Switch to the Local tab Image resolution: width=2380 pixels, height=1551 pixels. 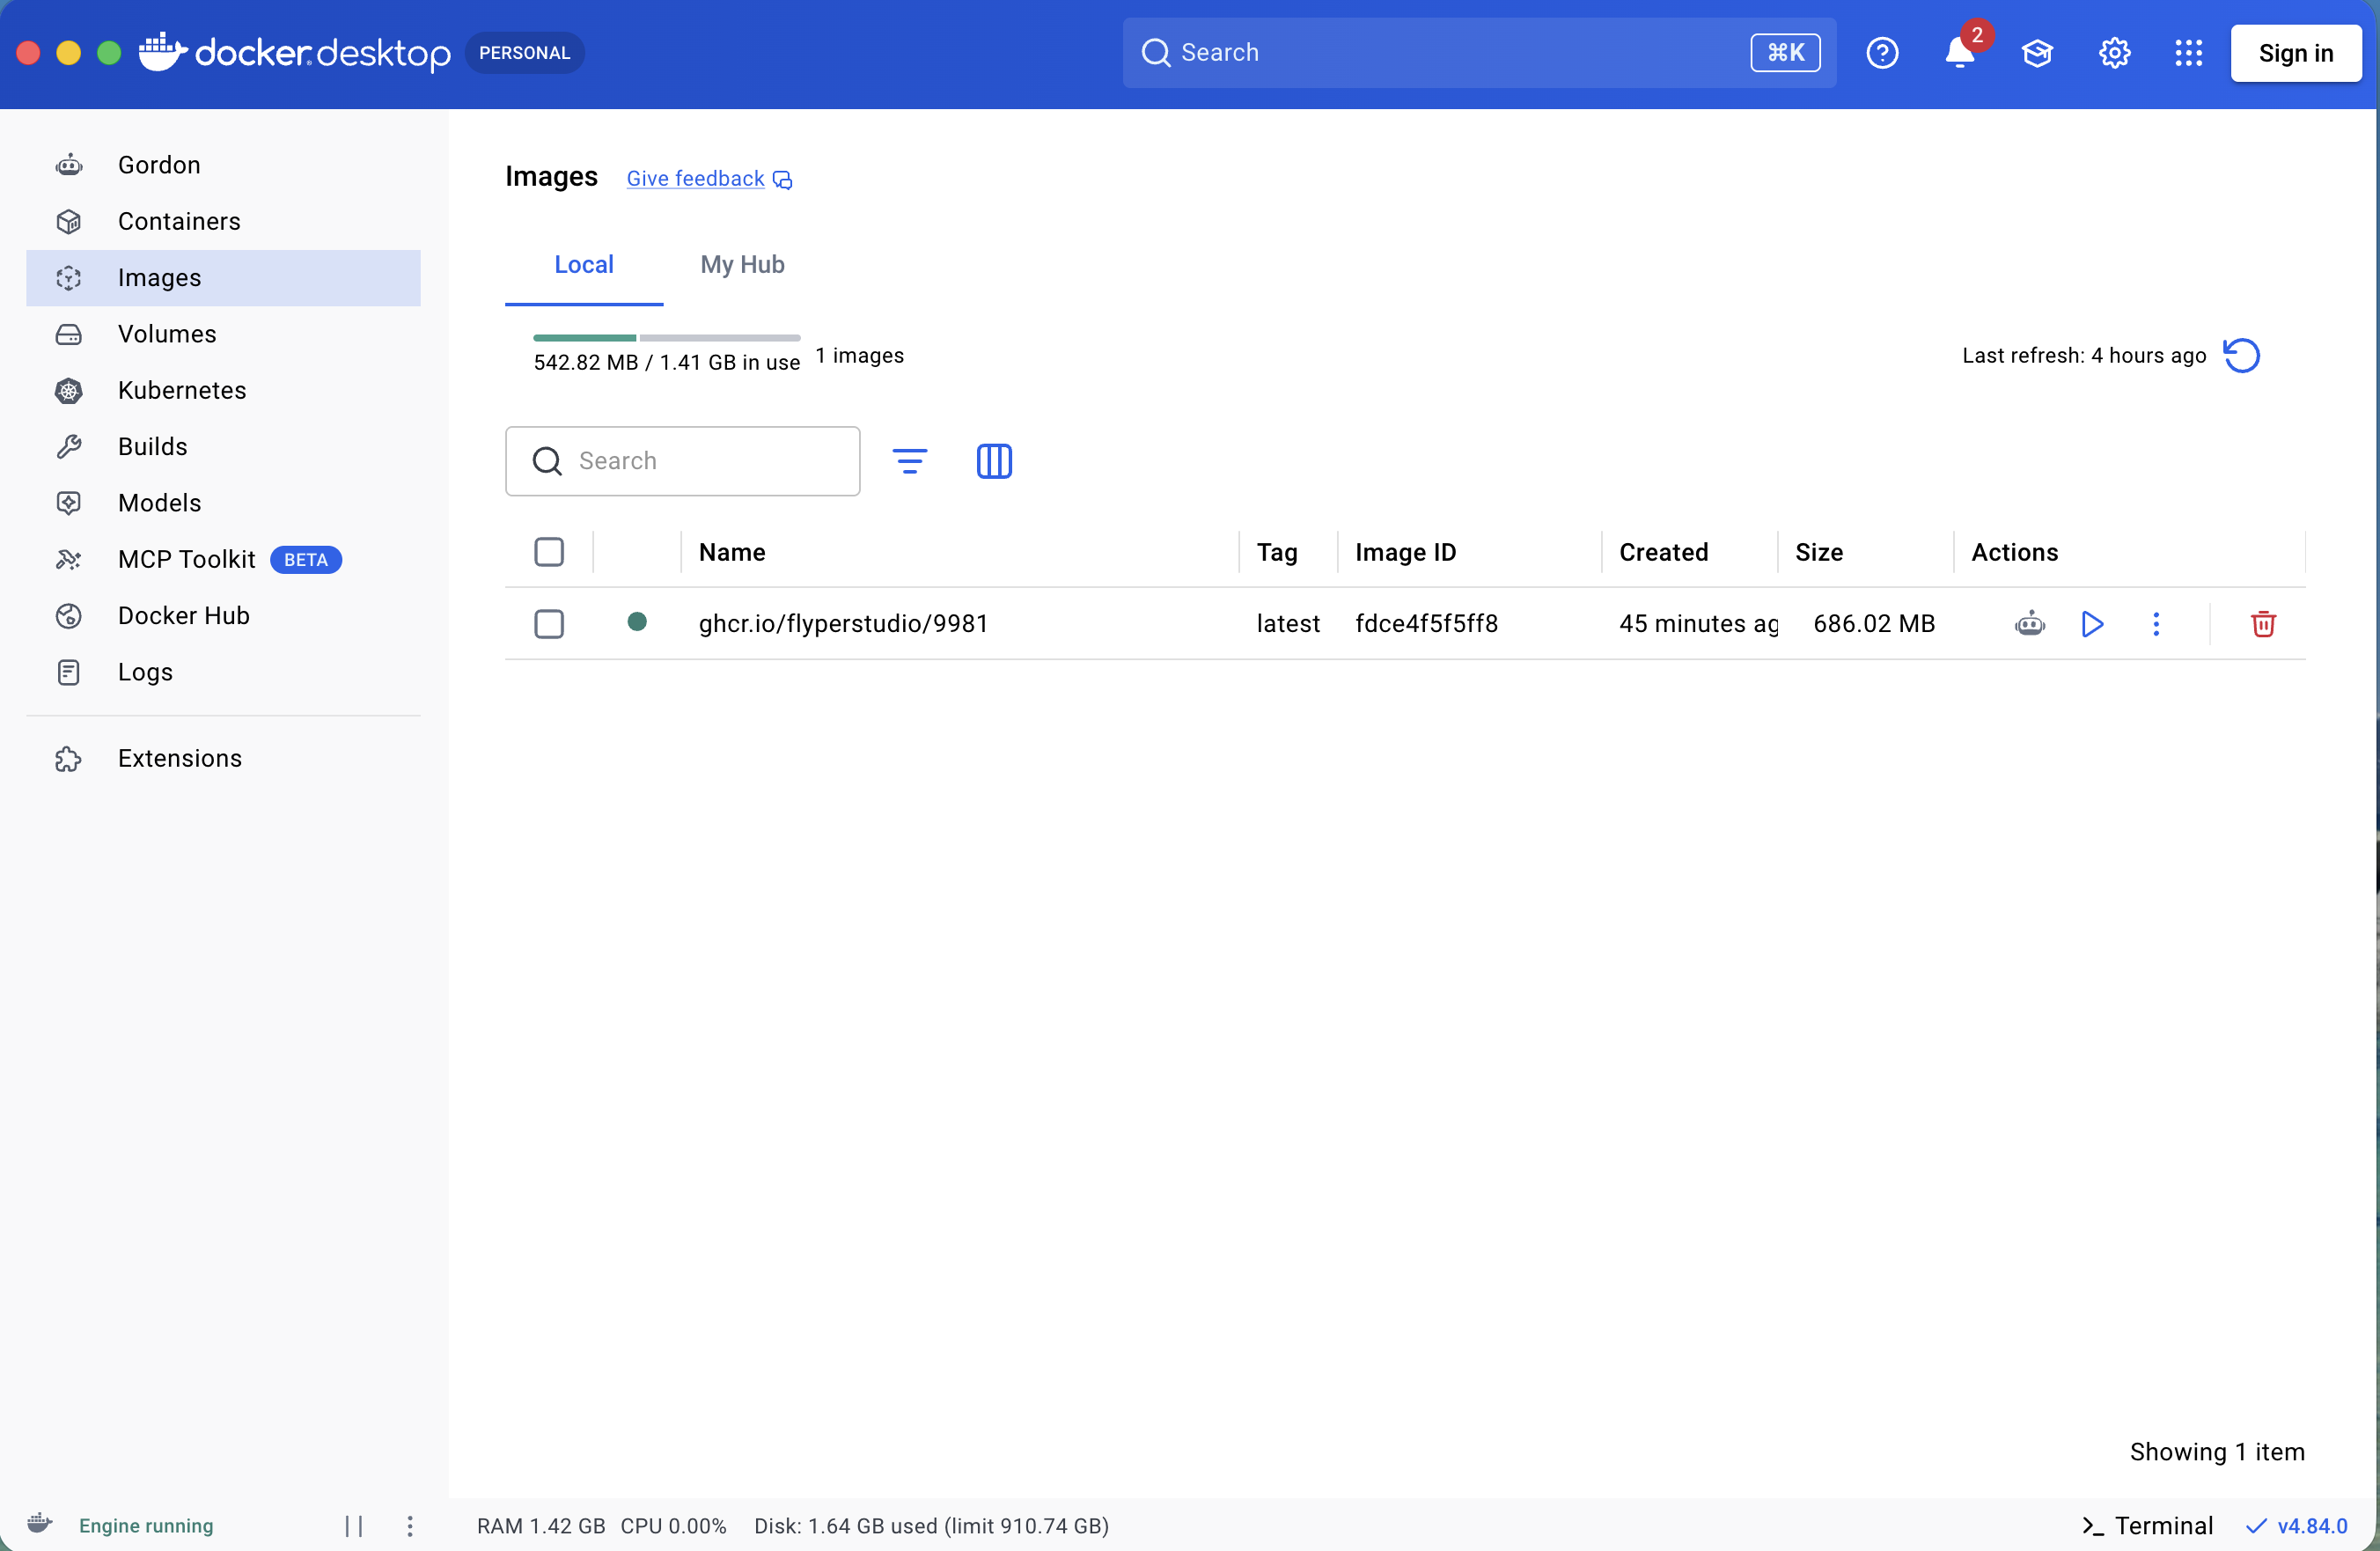(x=584, y=265)
